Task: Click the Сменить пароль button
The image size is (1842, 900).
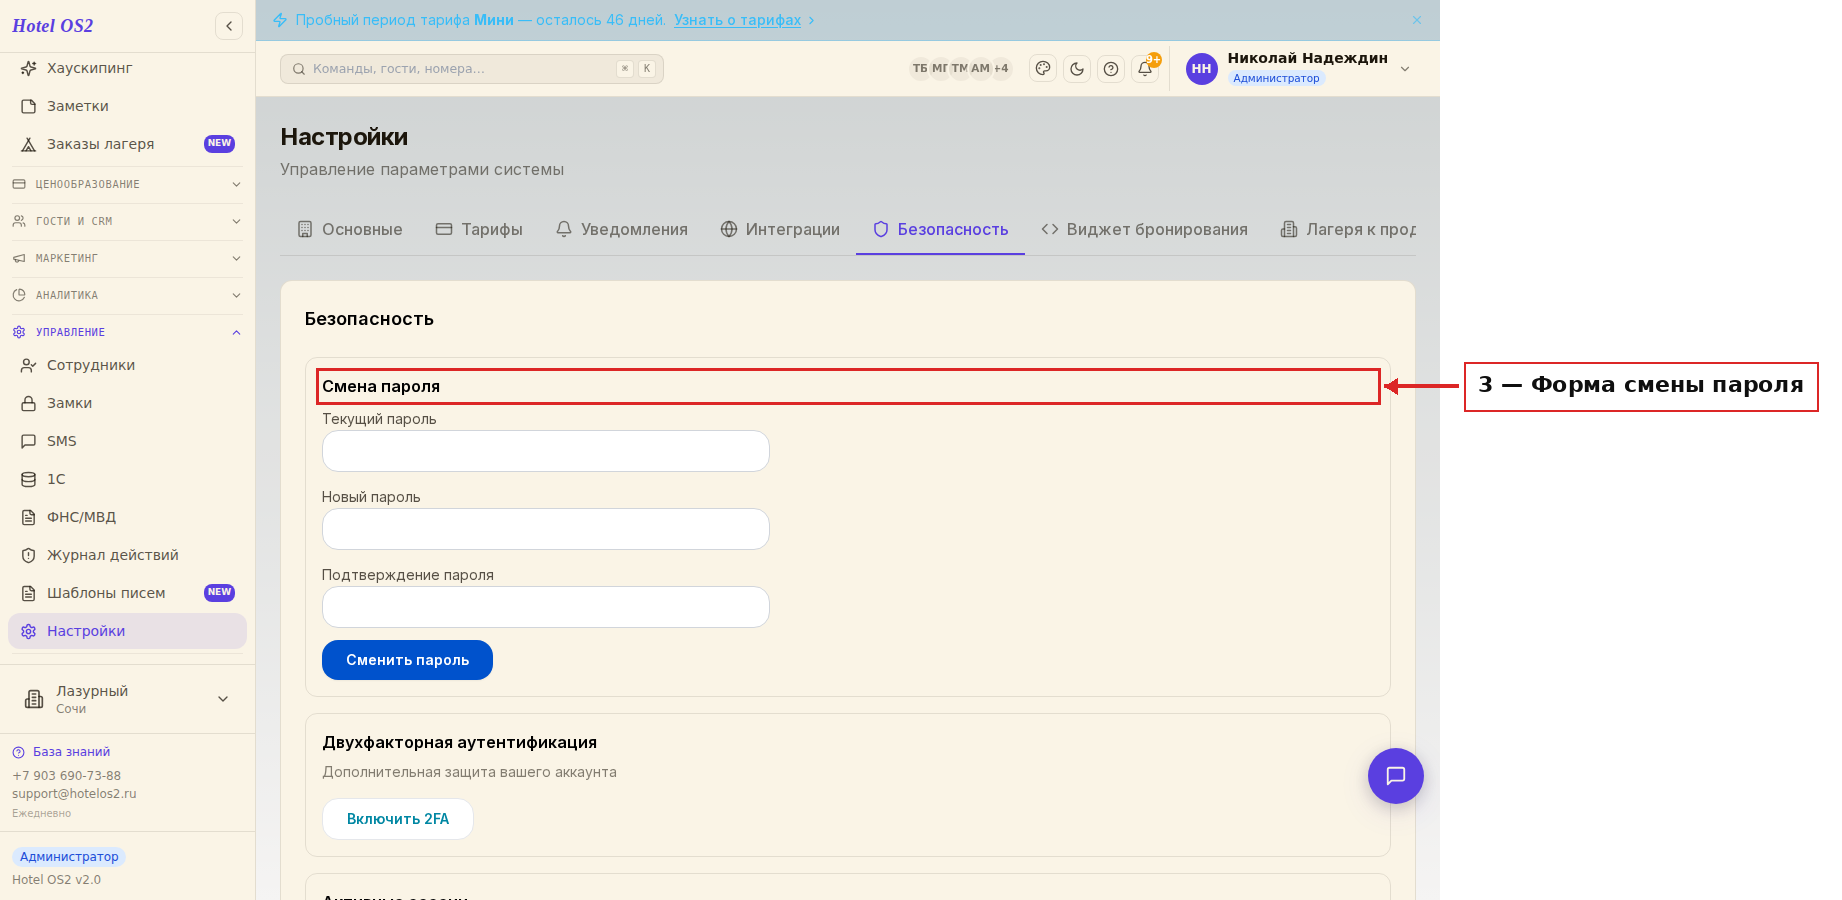Action: point(407,660)
